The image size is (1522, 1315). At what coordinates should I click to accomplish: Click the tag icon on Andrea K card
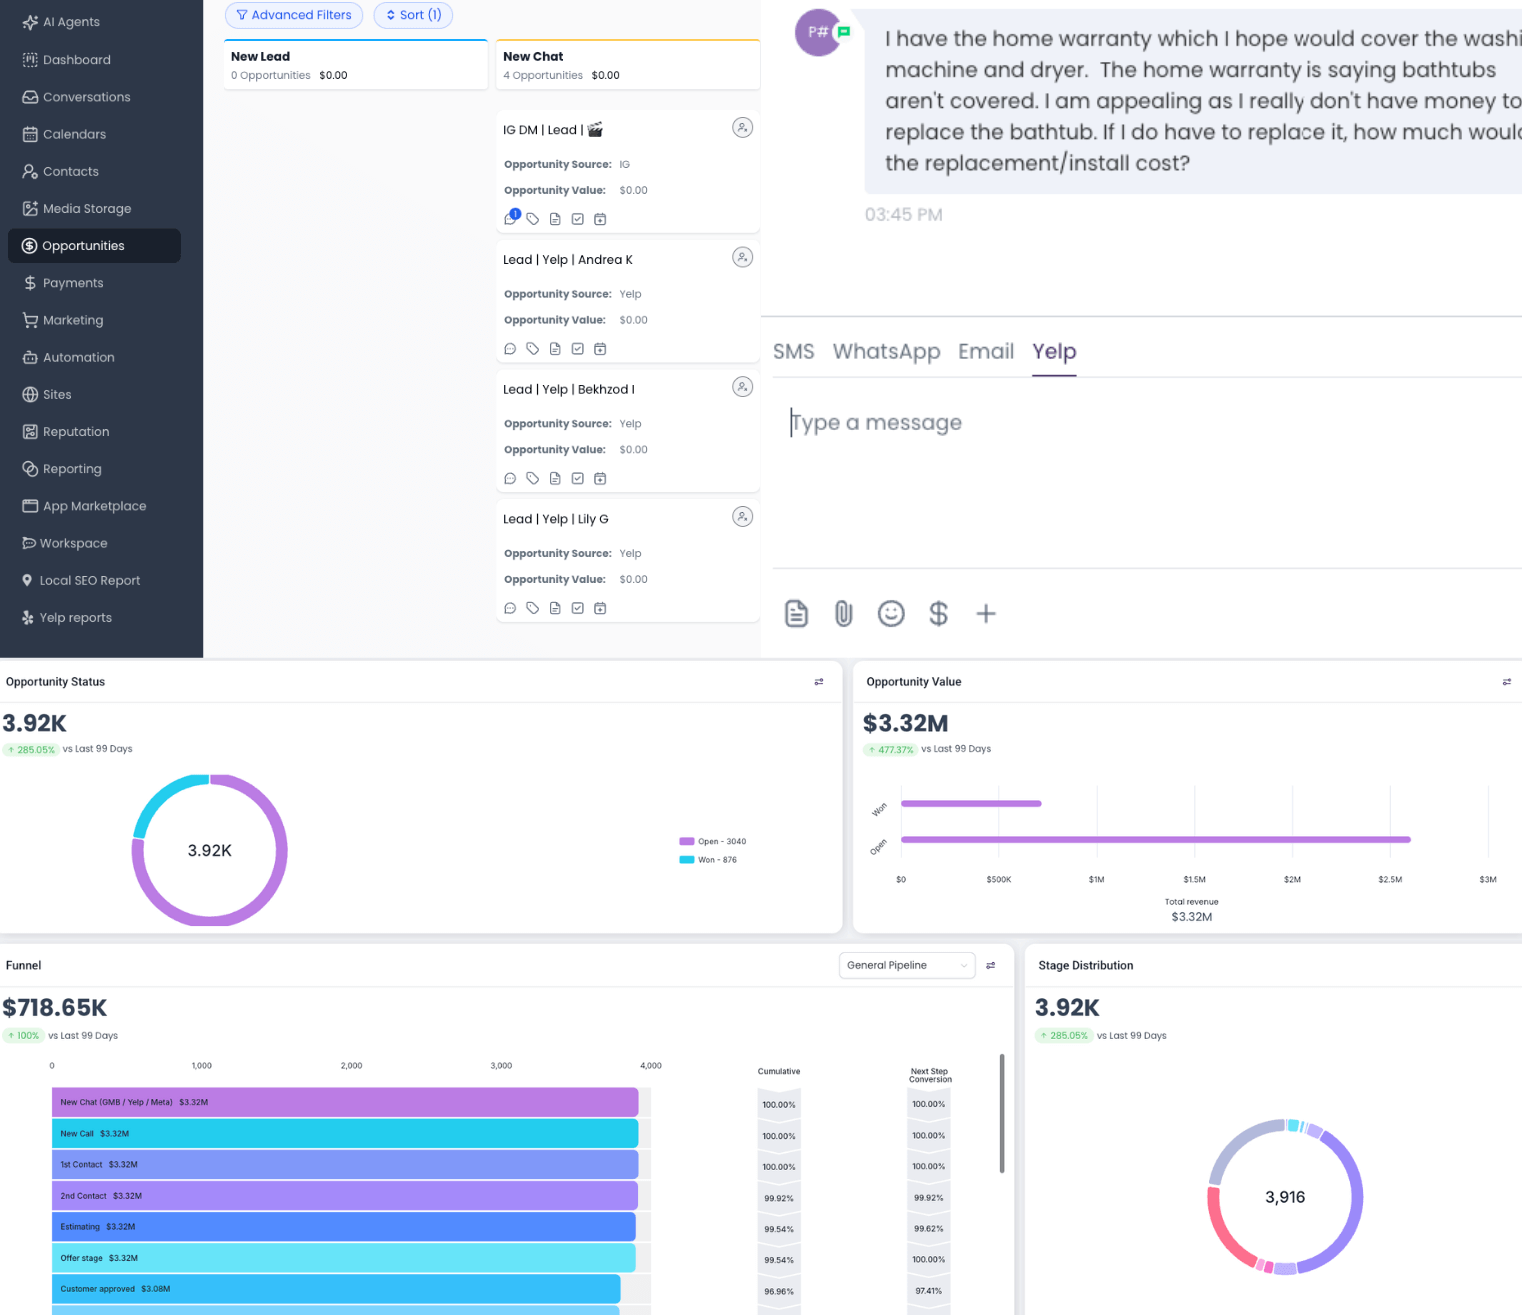click(x=533, y=349)
